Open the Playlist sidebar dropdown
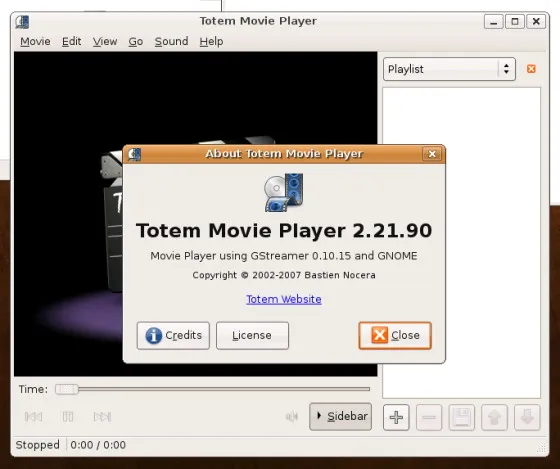Screen dimensions: 560x469 [x=449, y=69]
